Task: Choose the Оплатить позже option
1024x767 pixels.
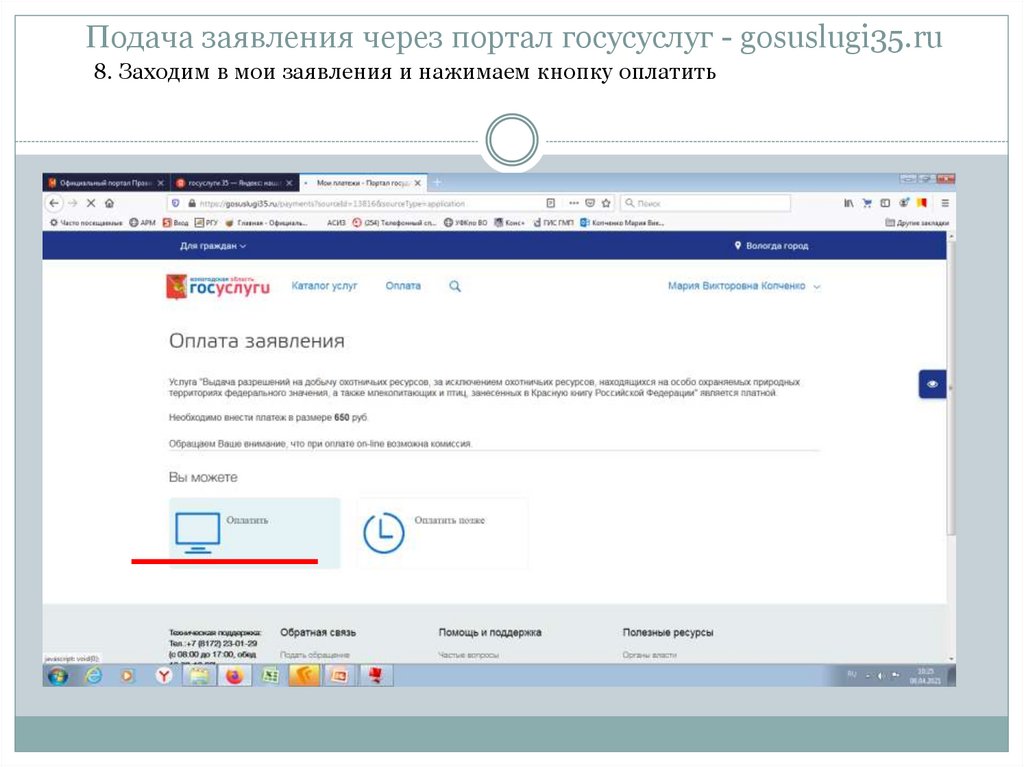Action: pyautogui.click(x=442, y=533)
